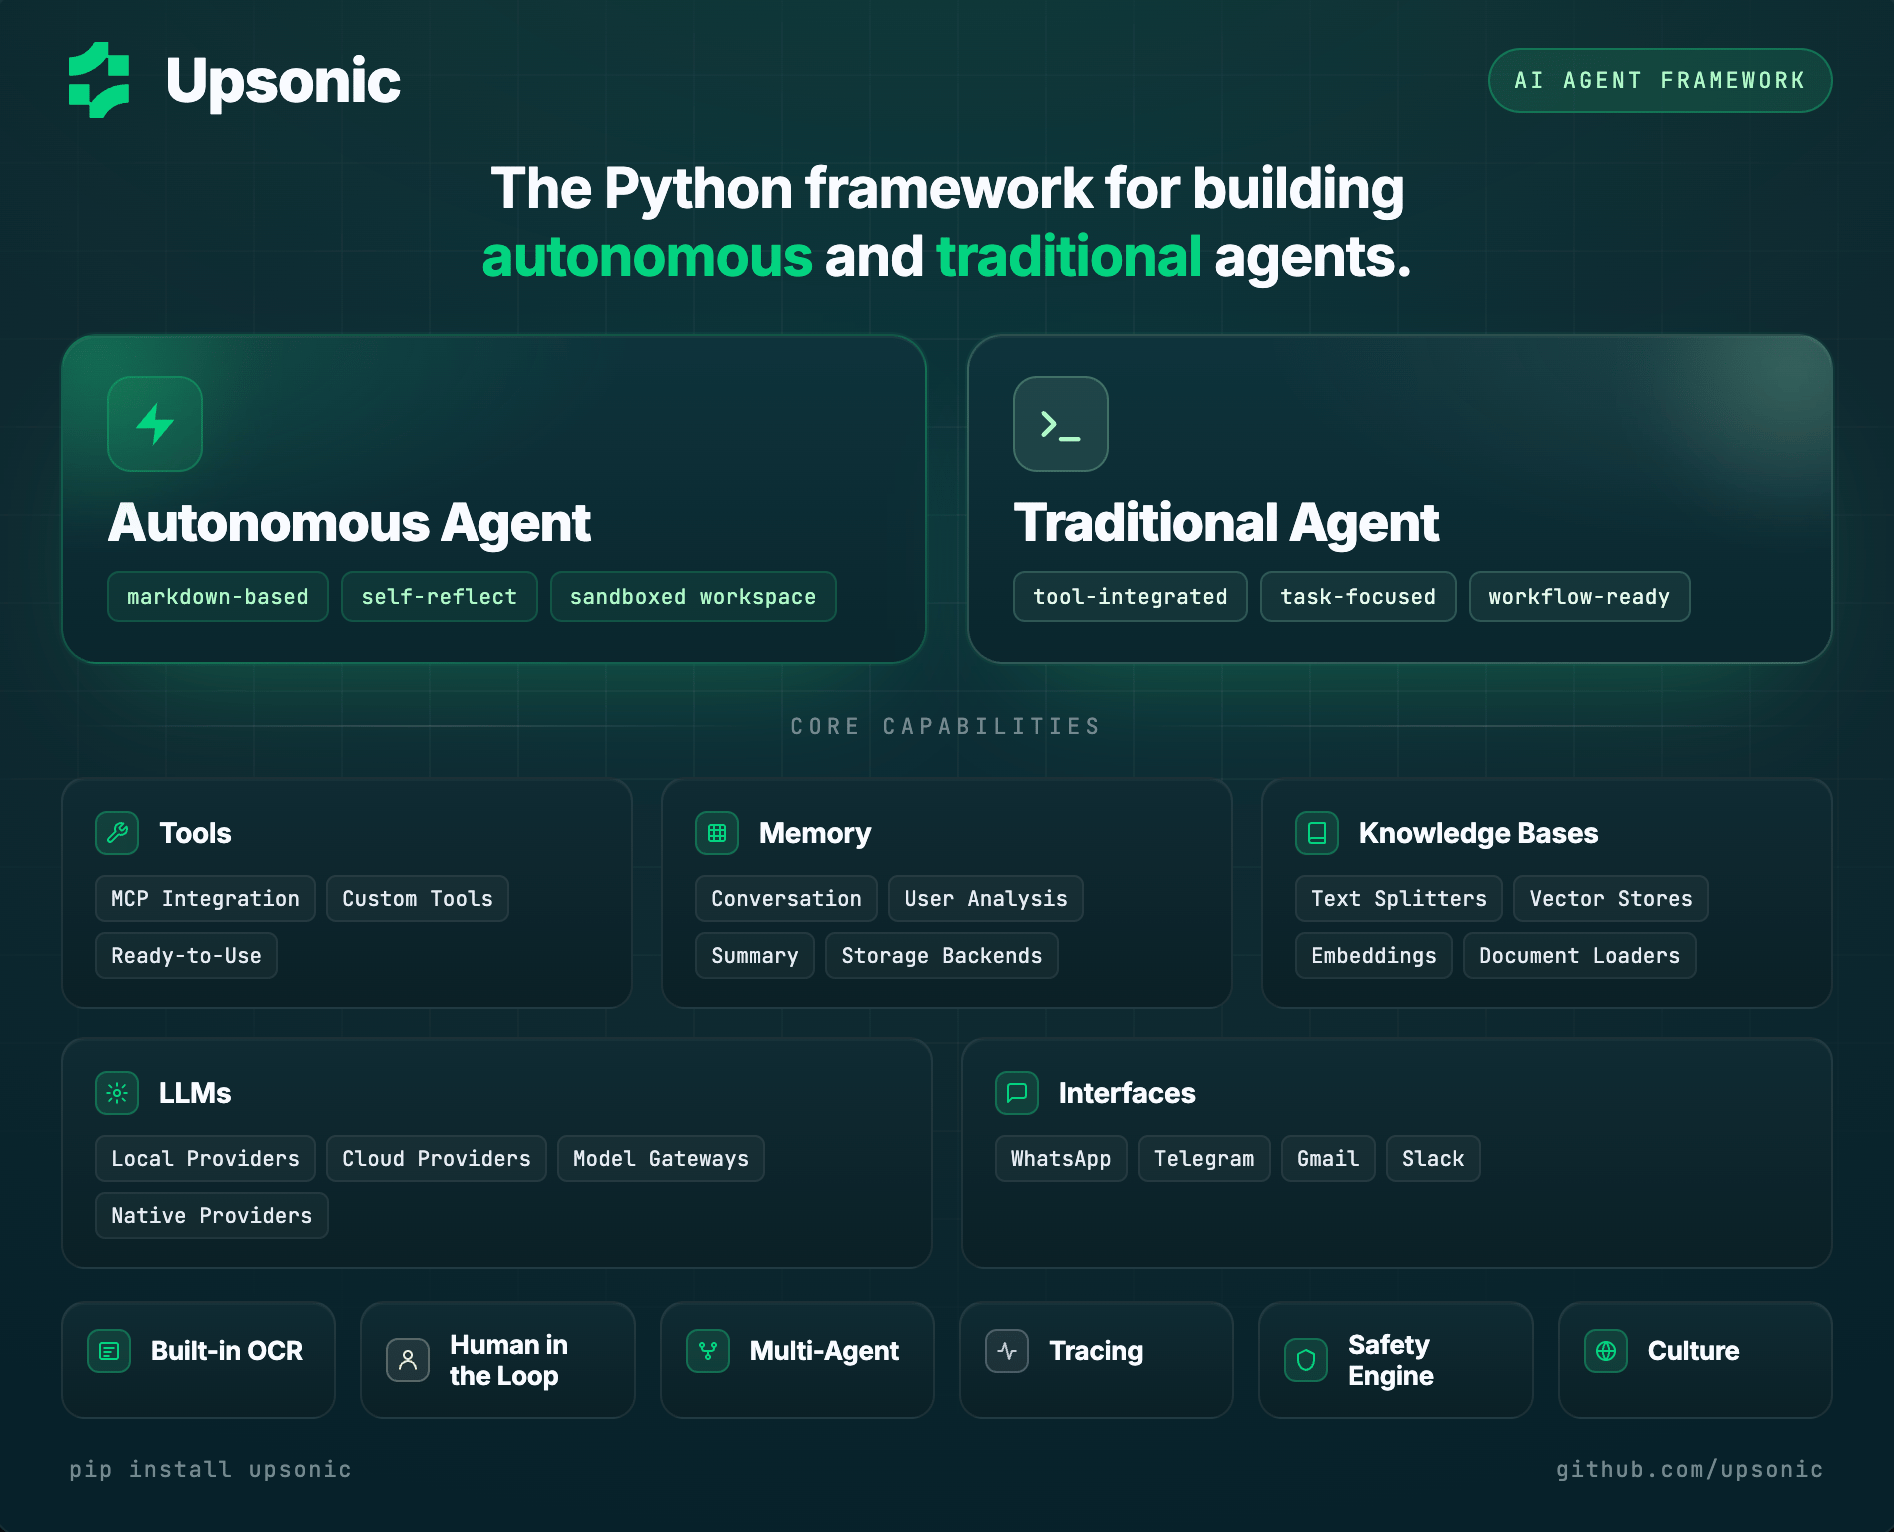
Task: Select the Memory grid icon
Action: [x=717, y=833]
